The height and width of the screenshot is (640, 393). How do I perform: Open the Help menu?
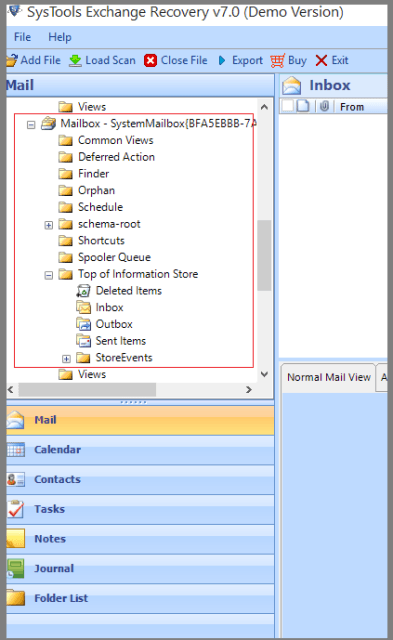[x=60, y=37]
